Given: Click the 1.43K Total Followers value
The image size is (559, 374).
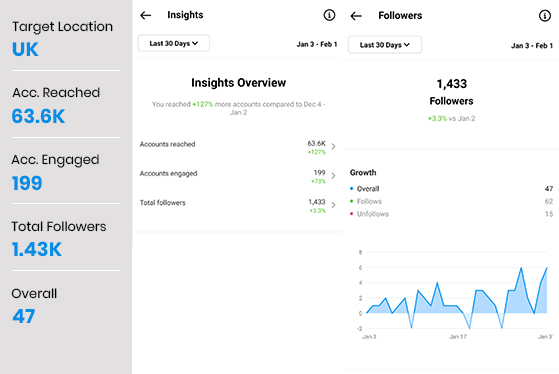Looking at the screenshot, I should click(37, 249).
